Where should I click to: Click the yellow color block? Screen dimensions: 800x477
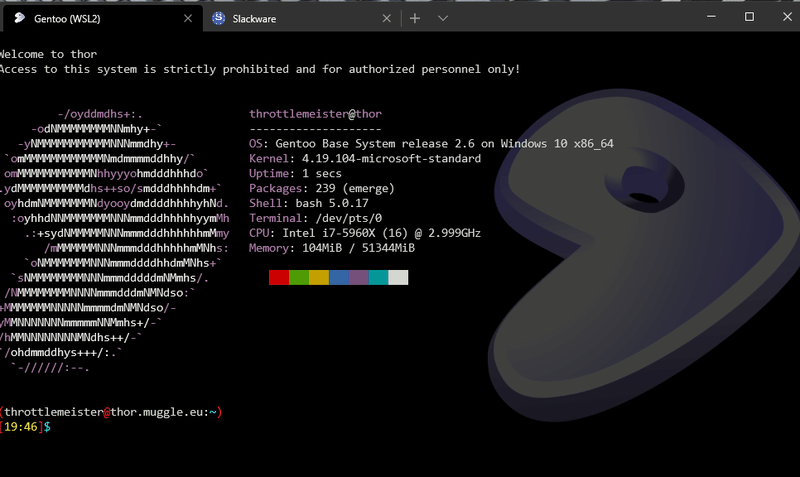pos(319,278)
